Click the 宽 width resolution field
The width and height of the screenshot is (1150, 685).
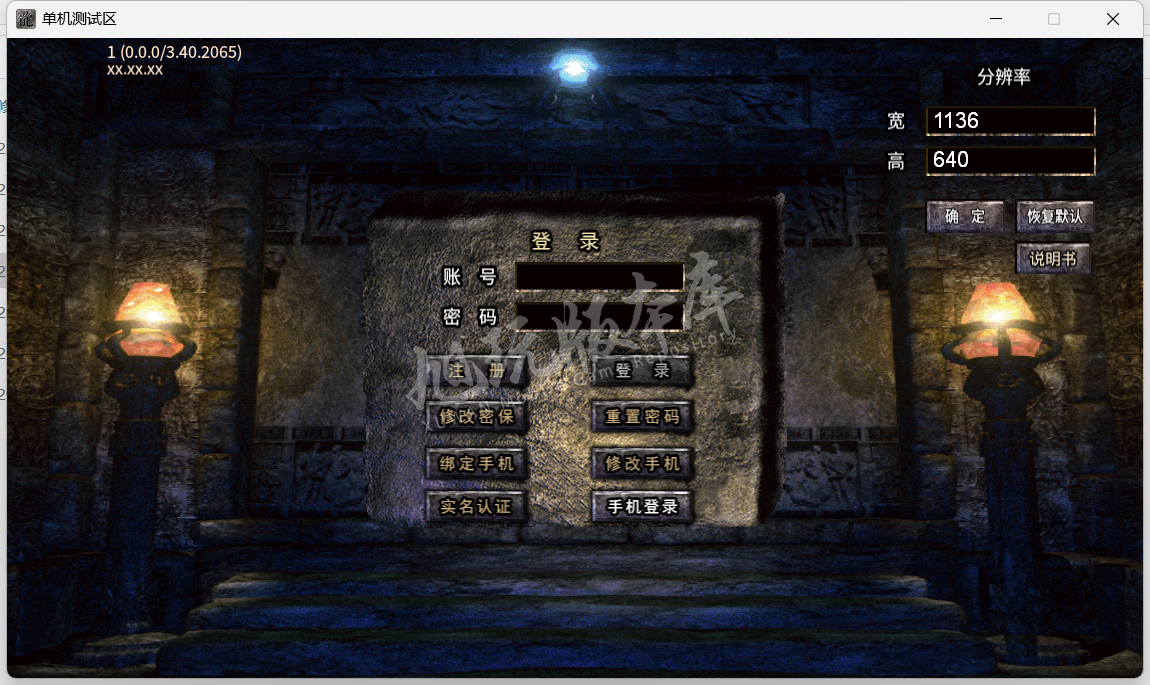click(1011, 121)
